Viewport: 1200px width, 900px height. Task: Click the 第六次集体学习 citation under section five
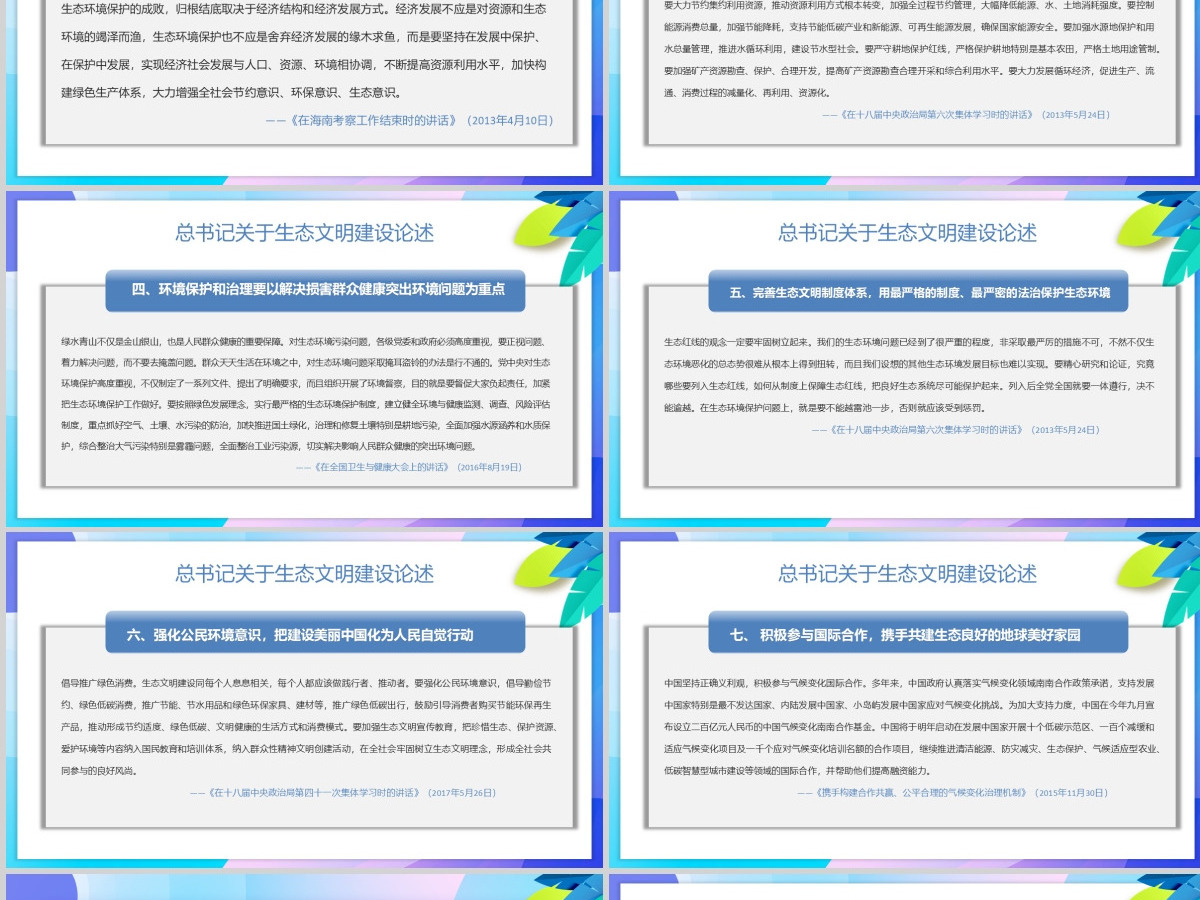click(x=955, y=430)
